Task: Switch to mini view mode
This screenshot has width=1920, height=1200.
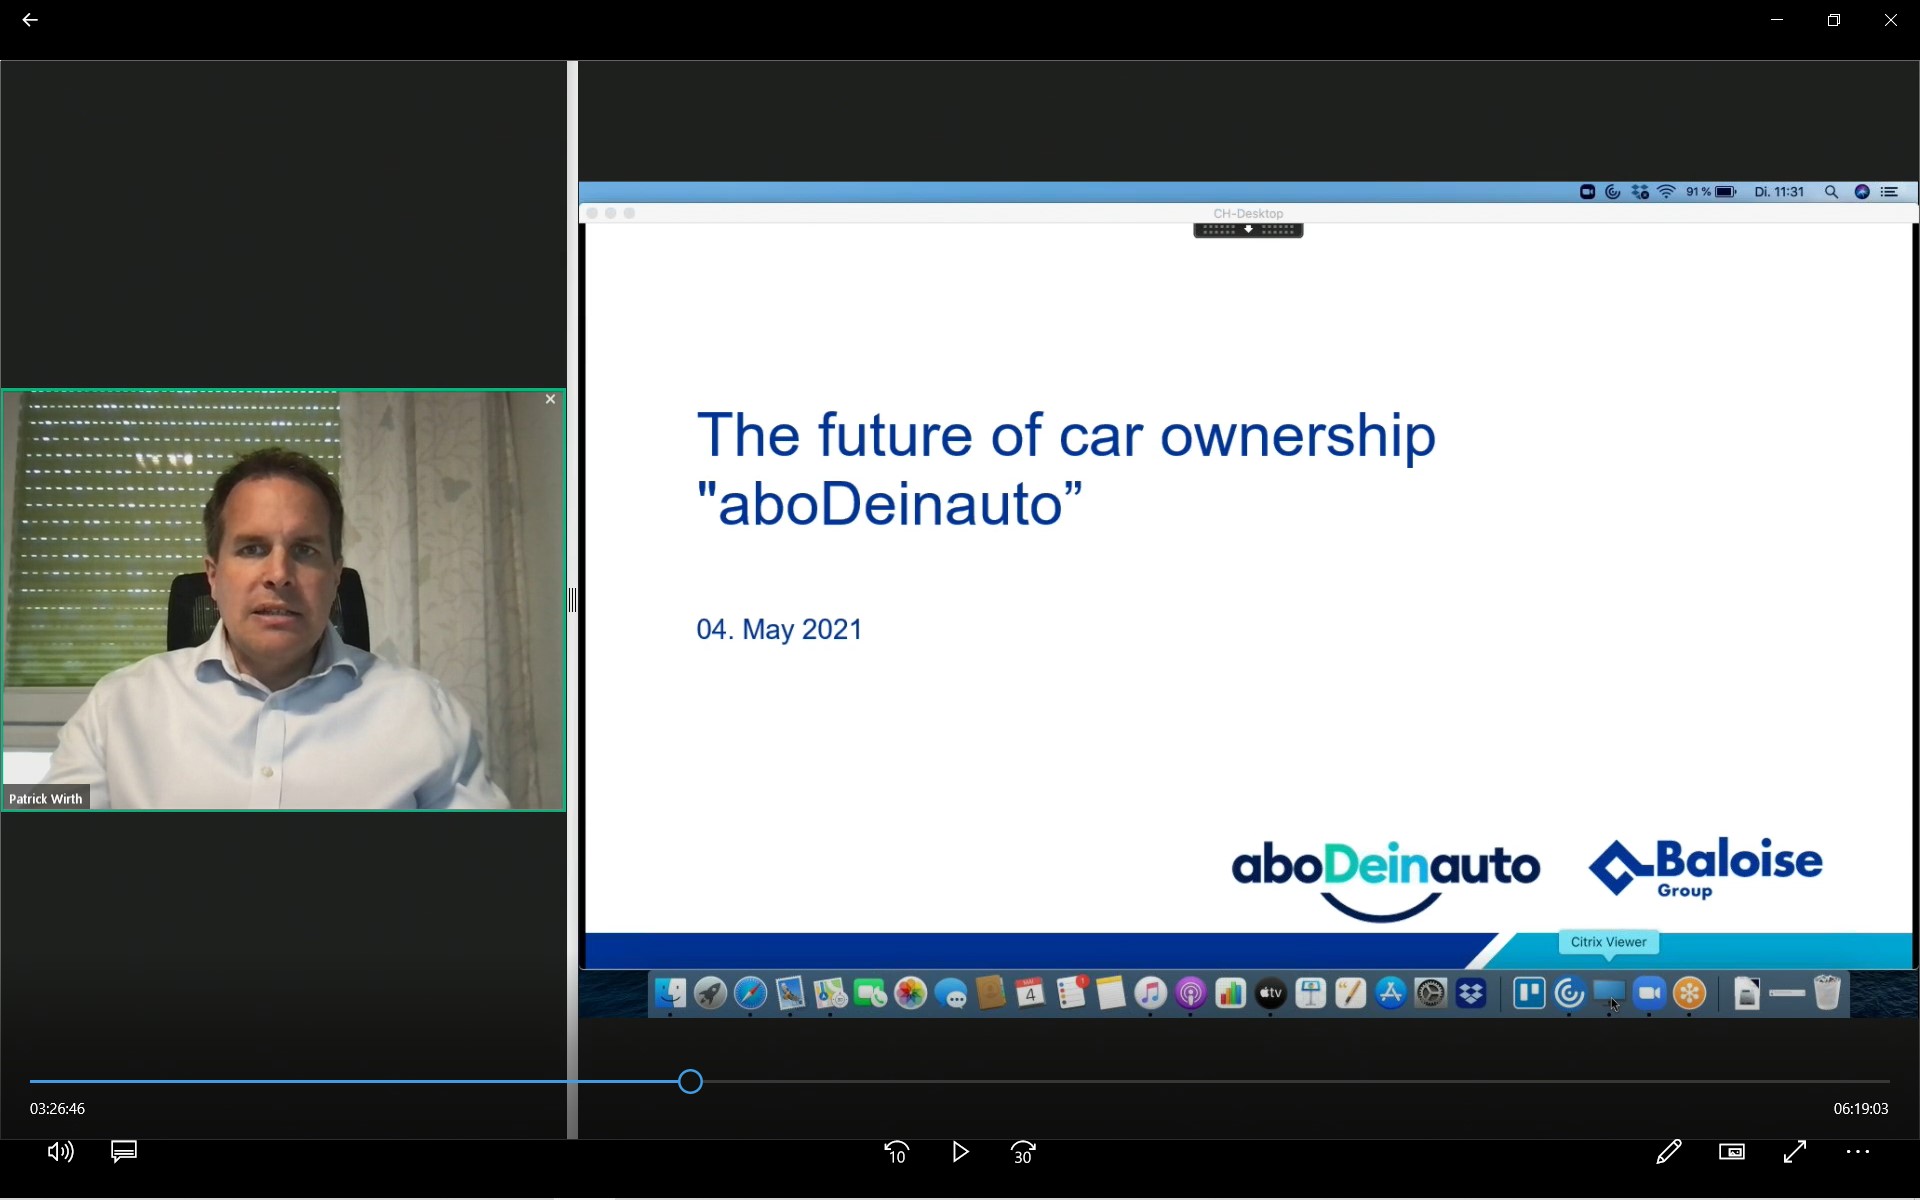Action: click(x=1732, y=1152)
